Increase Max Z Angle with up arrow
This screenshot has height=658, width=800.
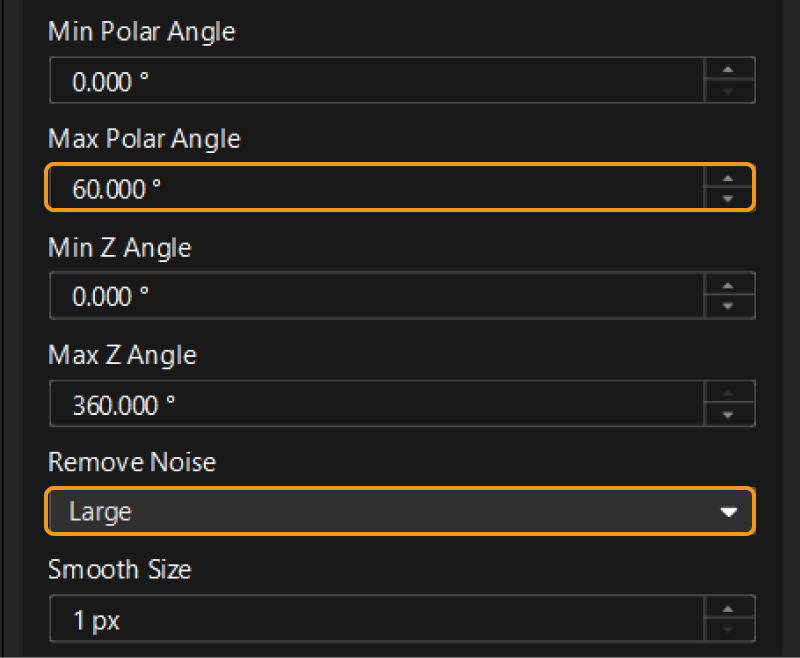click(728, 393)
